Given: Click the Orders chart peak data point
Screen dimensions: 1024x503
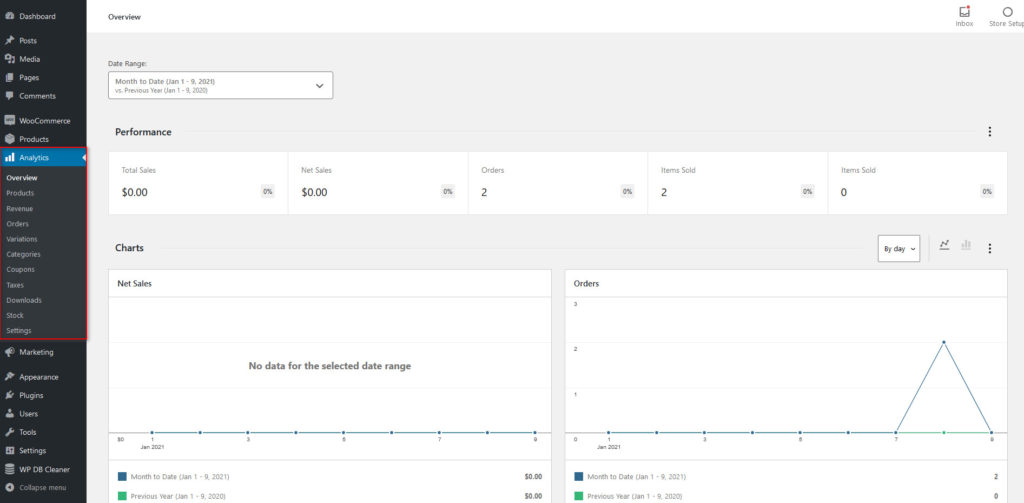Looking at the screenshot, I should (944, 342).
